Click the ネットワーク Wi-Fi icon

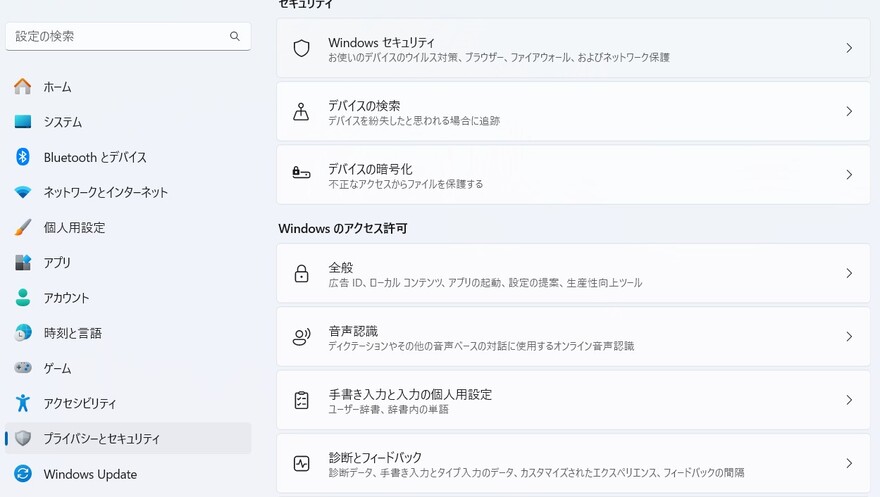[22, 192]
